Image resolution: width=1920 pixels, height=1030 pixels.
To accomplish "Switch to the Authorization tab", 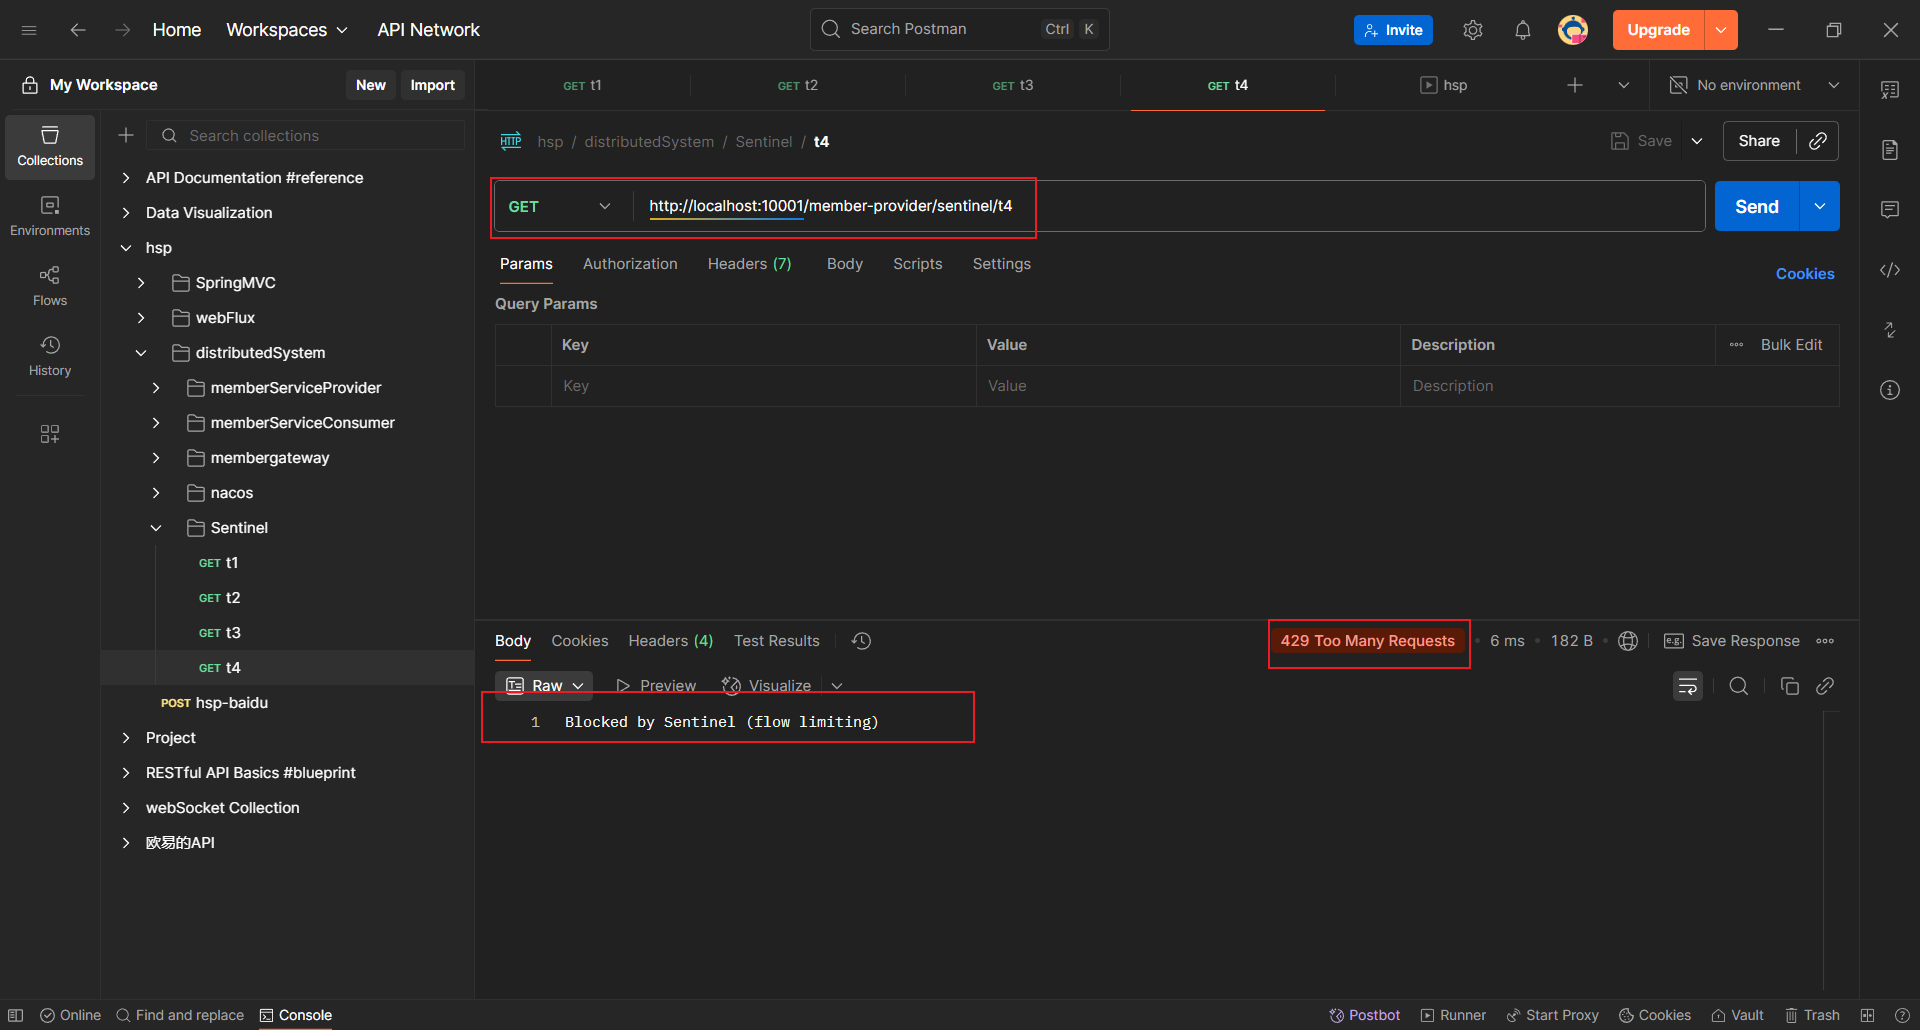I will point(630,264).
